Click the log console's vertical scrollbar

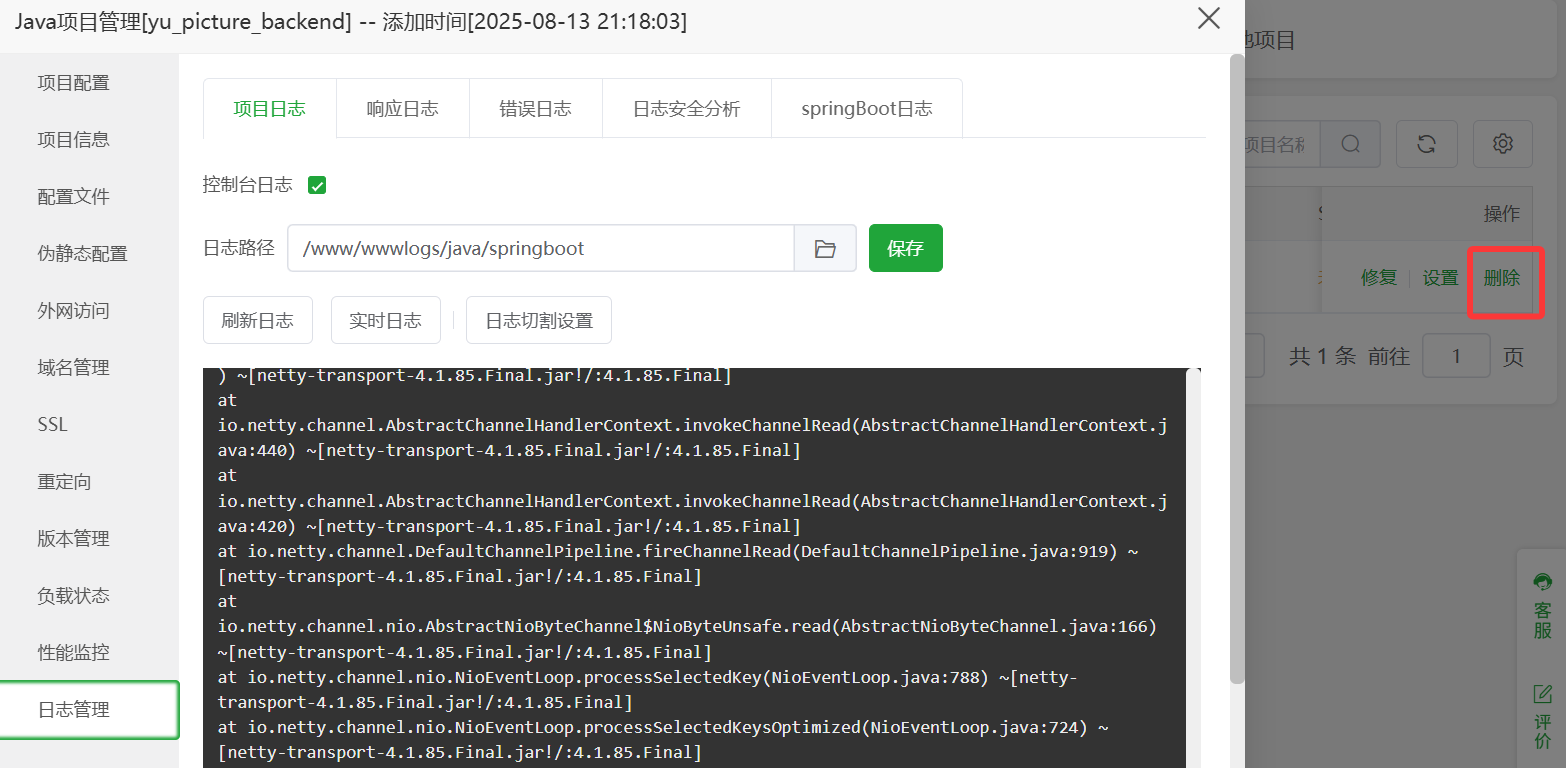pos(1193,568)
